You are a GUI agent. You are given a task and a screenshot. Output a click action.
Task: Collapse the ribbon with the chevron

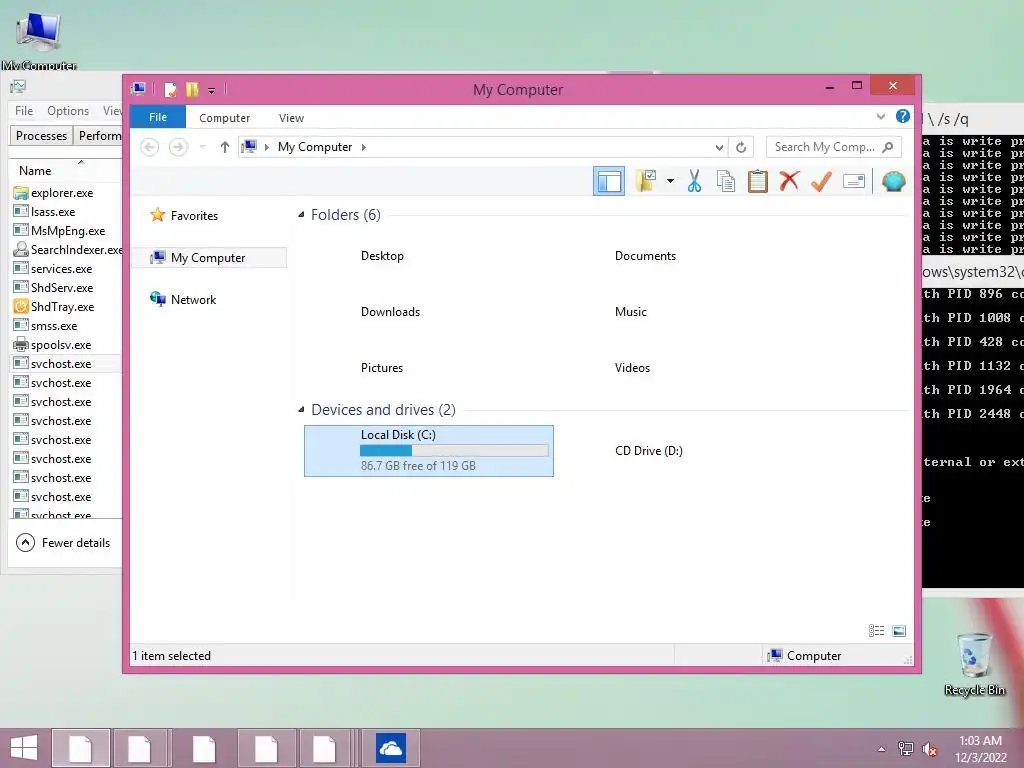pos(880,117)
